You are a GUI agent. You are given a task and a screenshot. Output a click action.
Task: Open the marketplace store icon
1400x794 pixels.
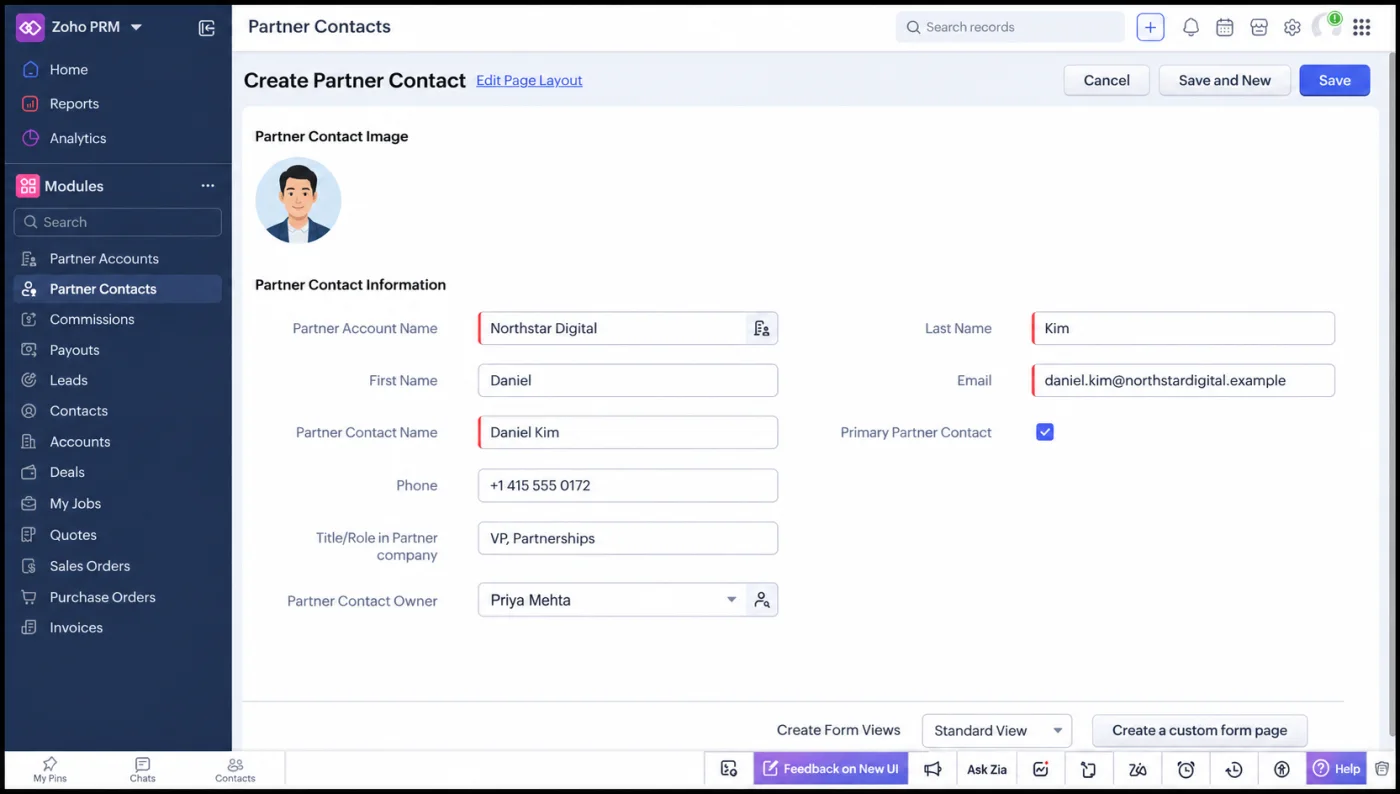1259,28
